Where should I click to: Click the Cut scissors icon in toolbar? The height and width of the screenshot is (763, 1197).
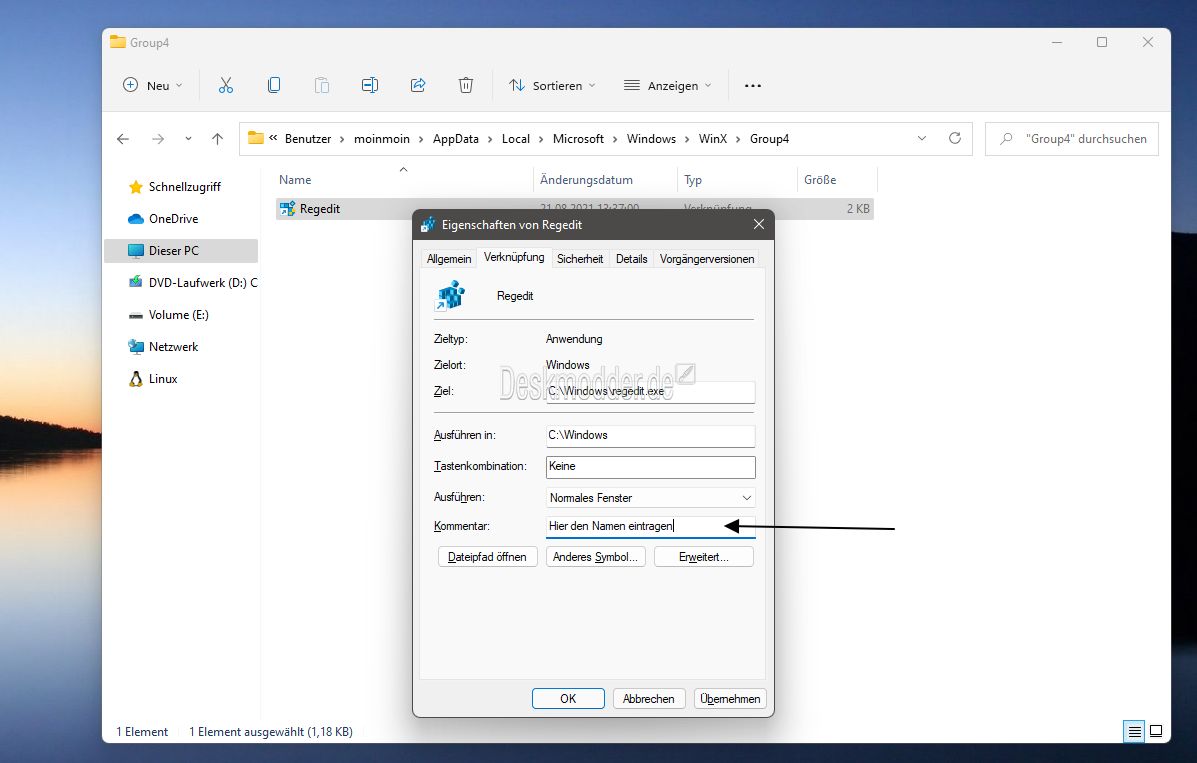click(x=225, y=86)
